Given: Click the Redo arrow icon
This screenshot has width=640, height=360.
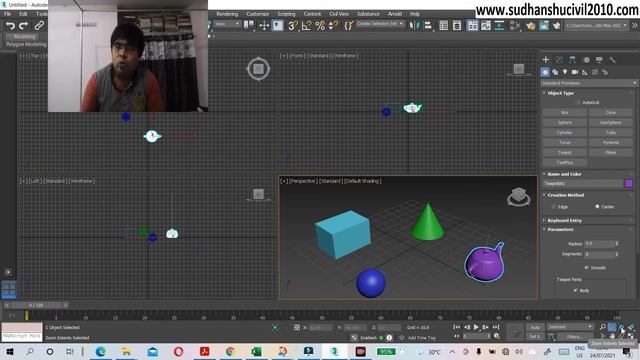Looking at the screenshot, I should (24, 26).
